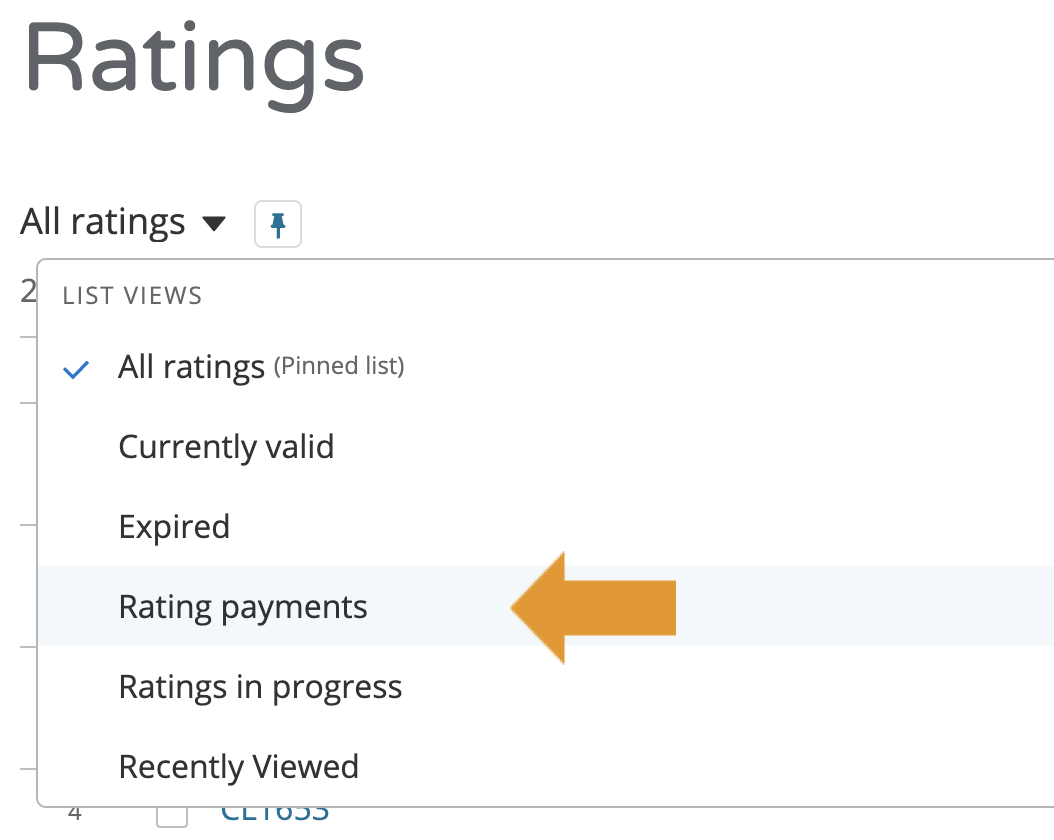Click the blue checkmark beside All ratings
The width and height of the screenshot is (1054, 840).
tap(76, 370)
